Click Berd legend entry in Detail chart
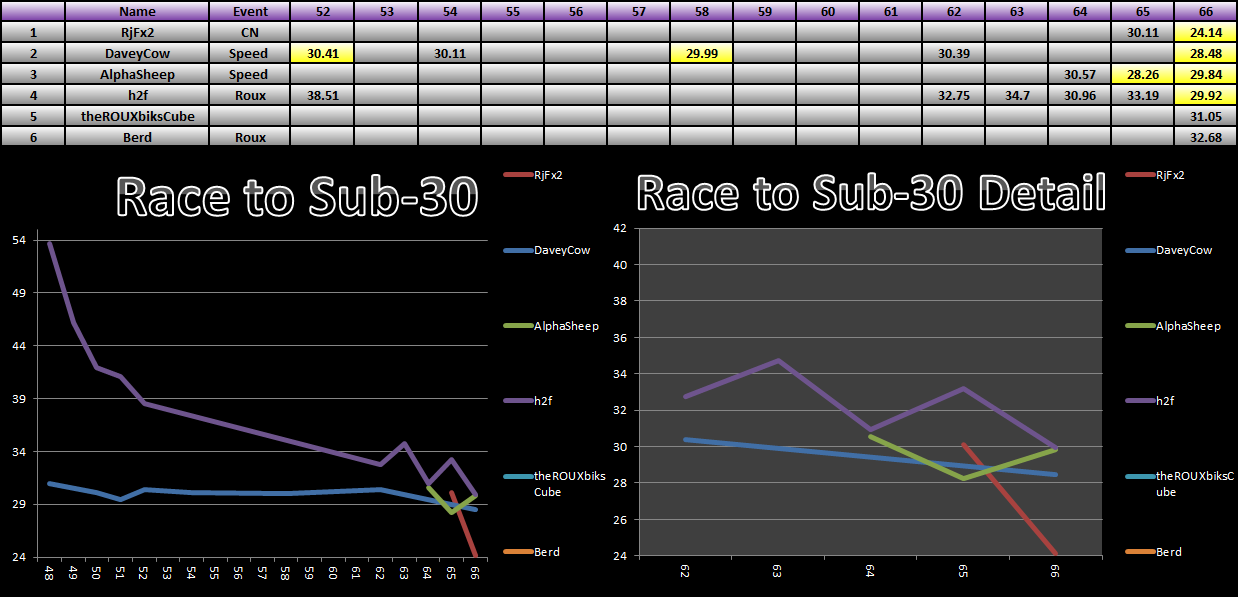This screenshot has height=597, width=1238. tap(1155, 551)
